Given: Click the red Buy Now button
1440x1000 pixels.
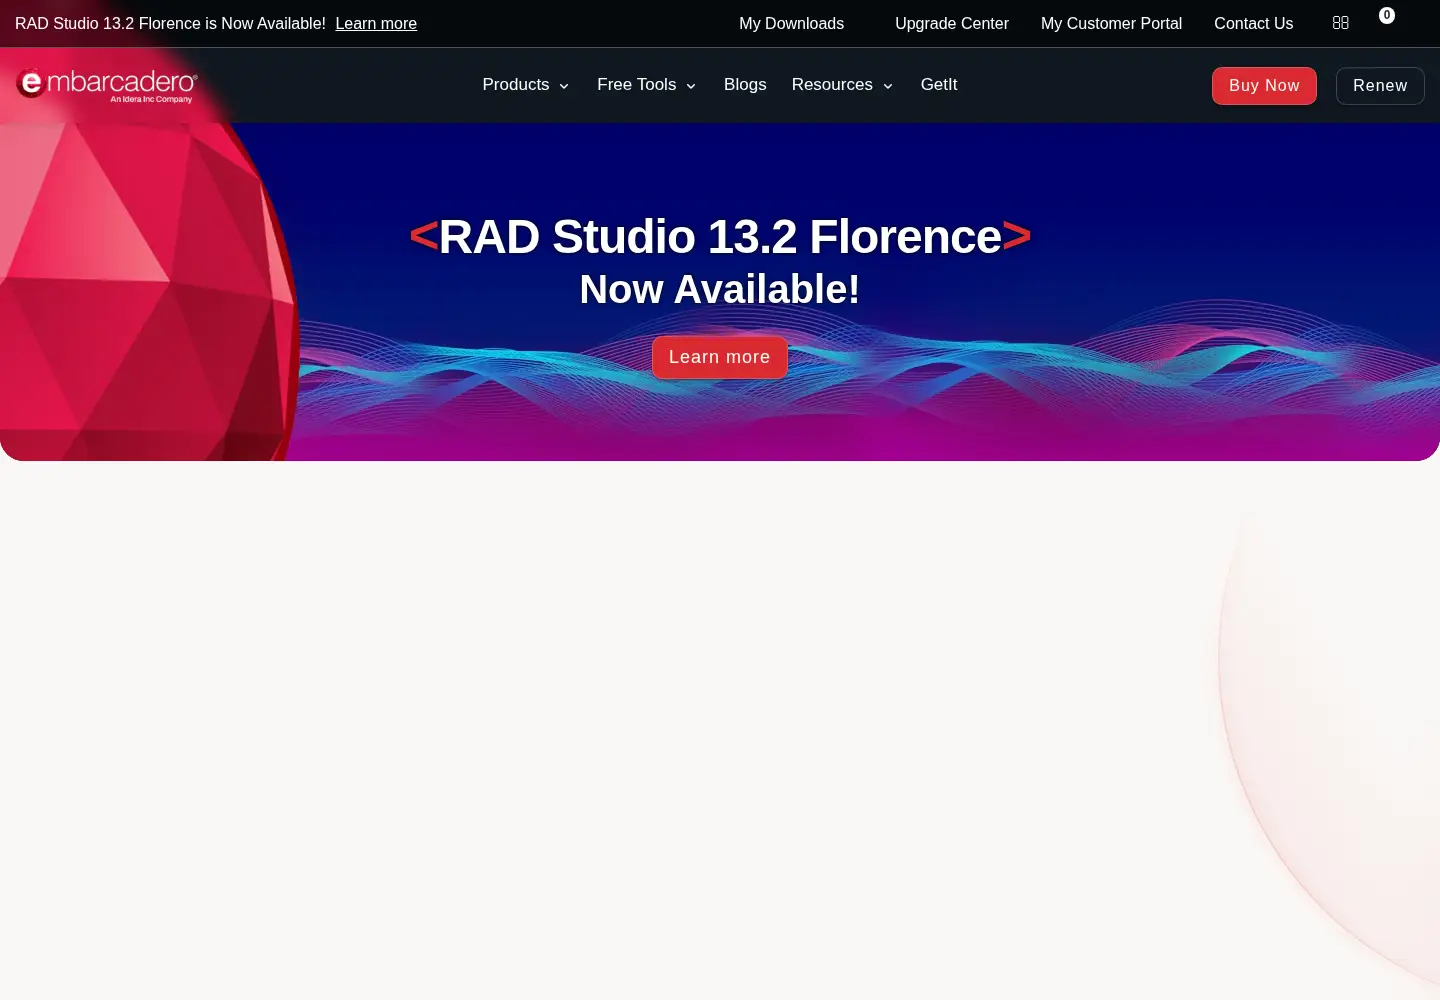Looking at the screenshot, I should coord(1264,86).
